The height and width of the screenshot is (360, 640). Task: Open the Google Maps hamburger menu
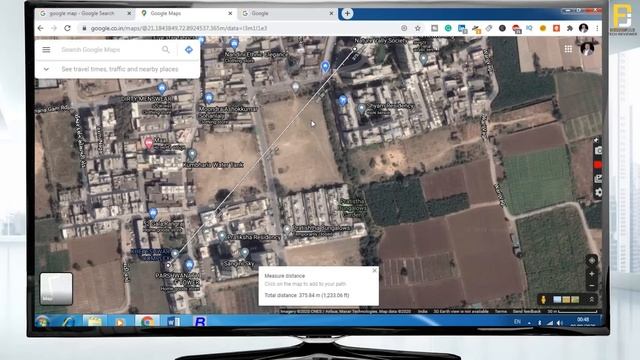[46, 49]
